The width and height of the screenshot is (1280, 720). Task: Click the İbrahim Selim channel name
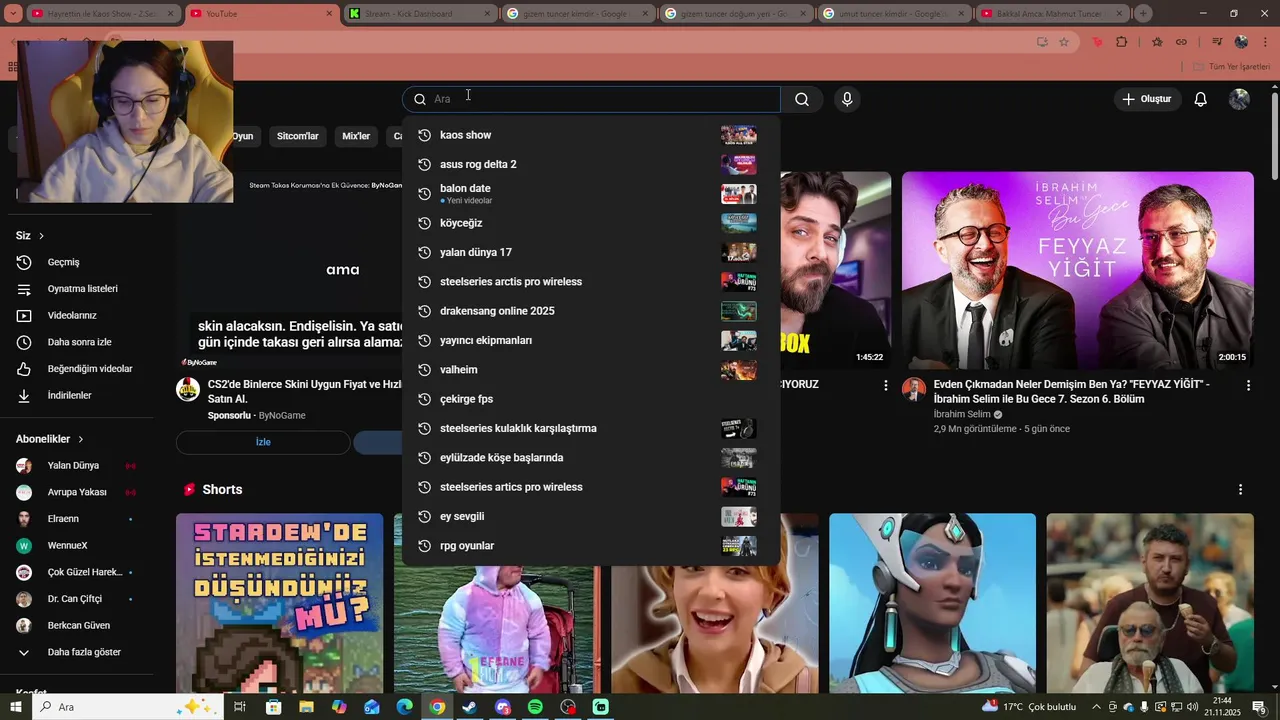[962, 414]
